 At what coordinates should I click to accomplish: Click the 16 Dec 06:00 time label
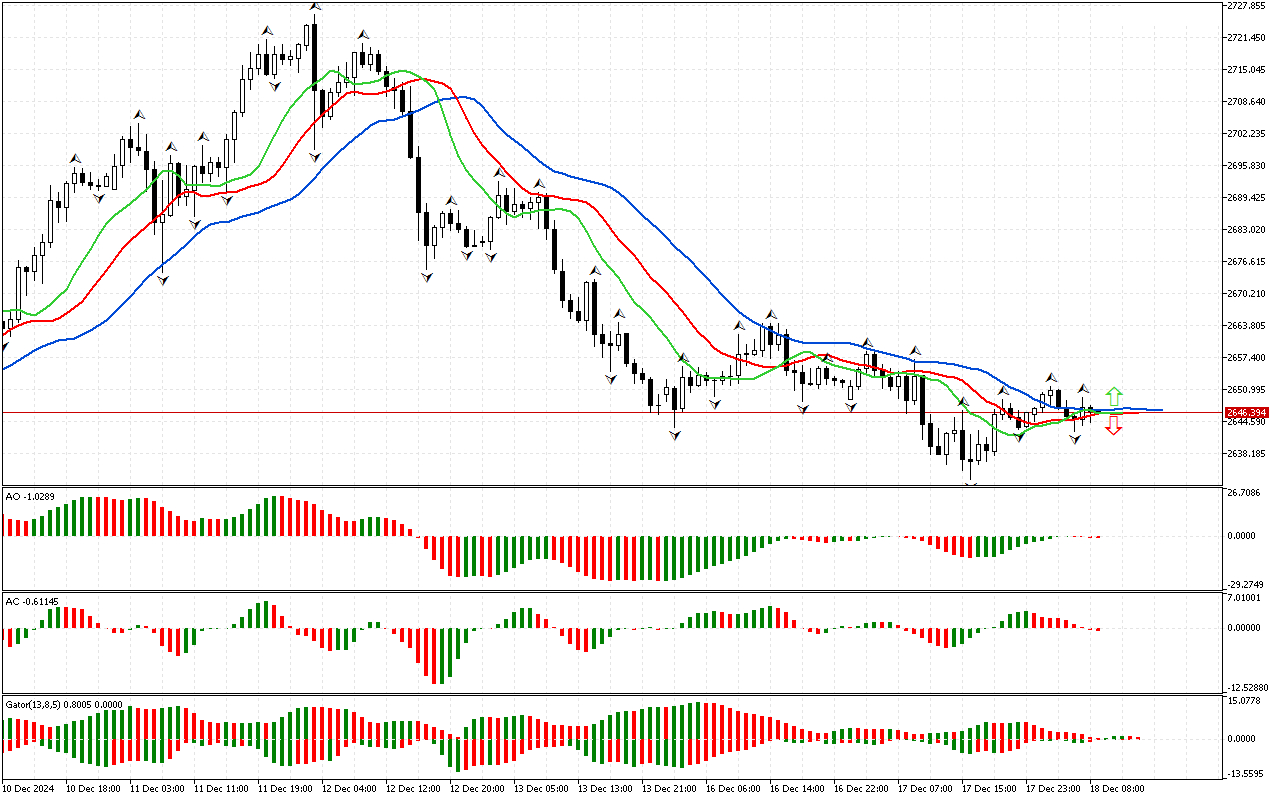click(734, 789)
